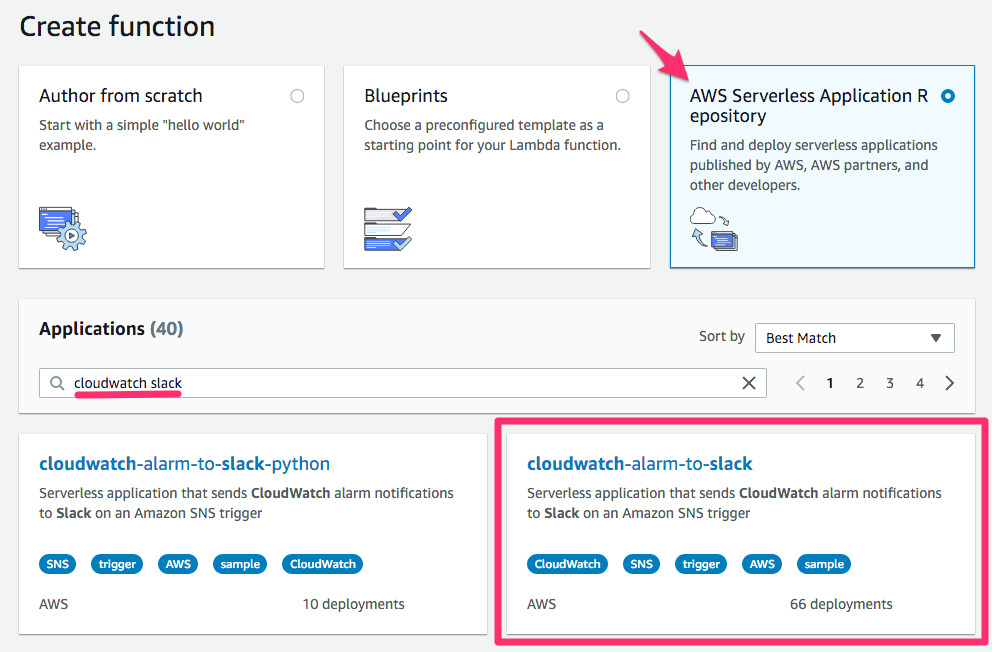This screenshot has height=652, width=992.
Task: Click the Blueprints template checklist icon
Action: point(390,228)
